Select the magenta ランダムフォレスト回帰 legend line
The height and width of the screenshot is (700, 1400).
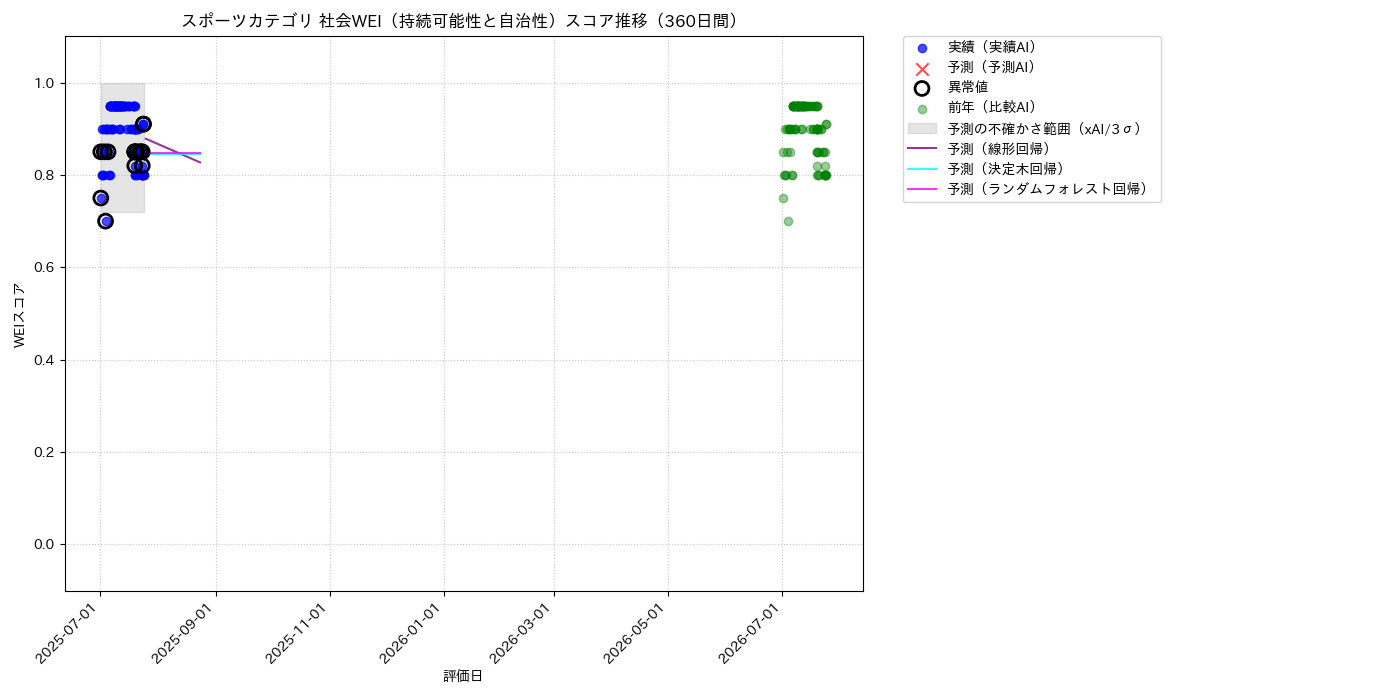[922, 189]
